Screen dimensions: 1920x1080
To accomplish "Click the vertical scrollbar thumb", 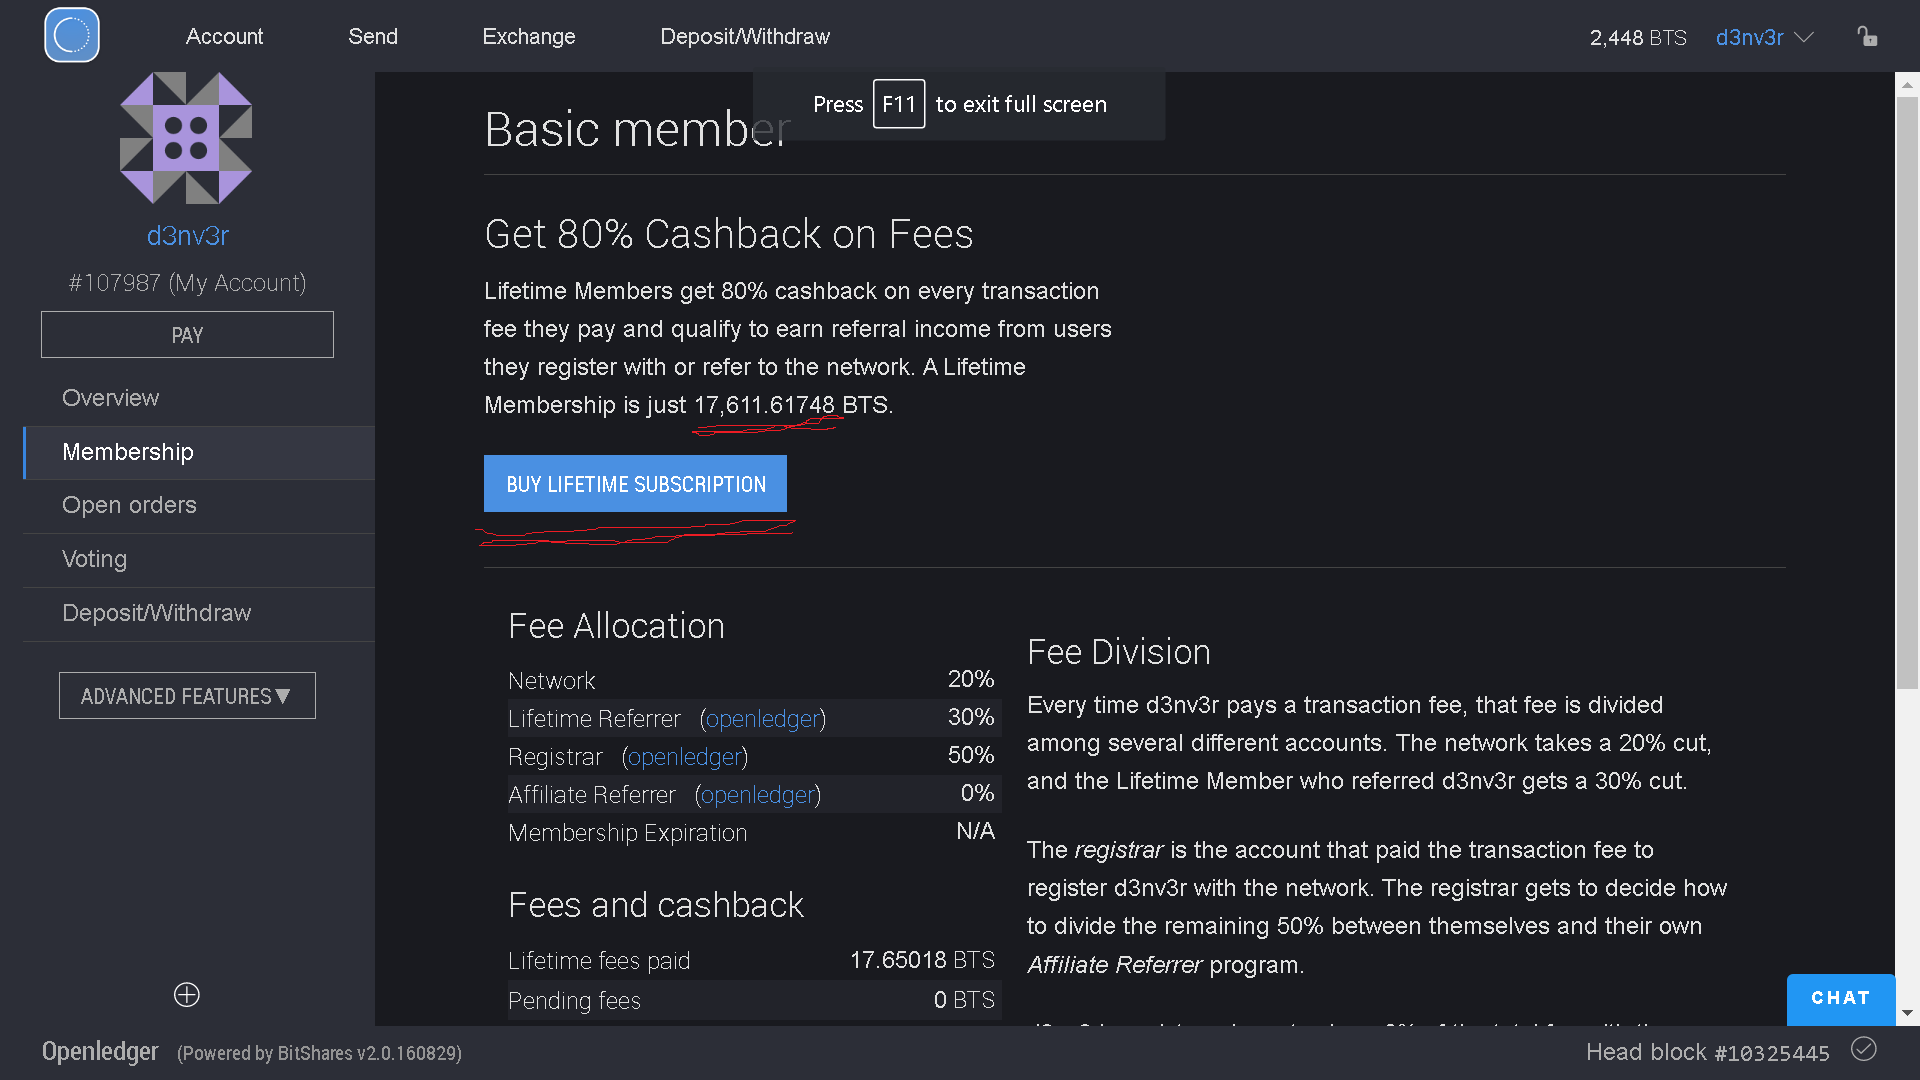I will pyautogui.click(x=1907, y=392).
